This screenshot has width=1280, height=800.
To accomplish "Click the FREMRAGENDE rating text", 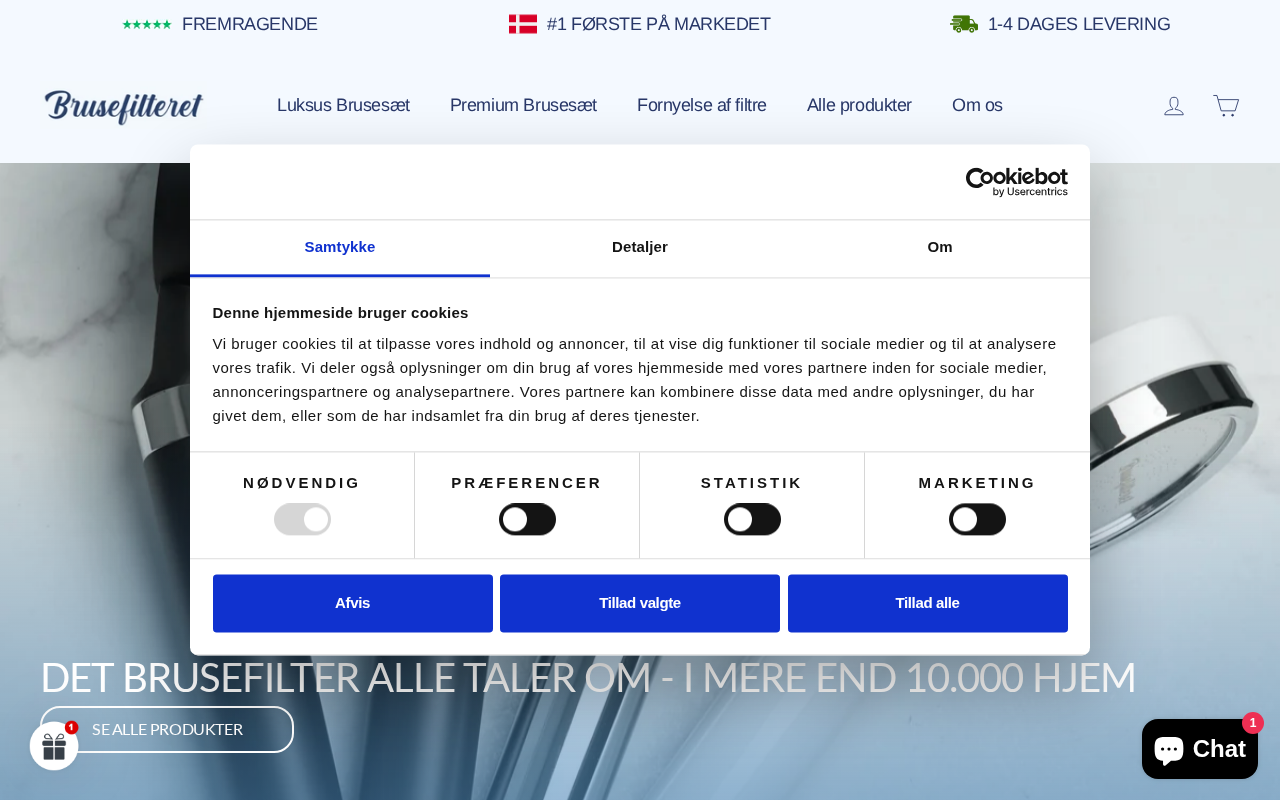I will click(x=250, y=24).
